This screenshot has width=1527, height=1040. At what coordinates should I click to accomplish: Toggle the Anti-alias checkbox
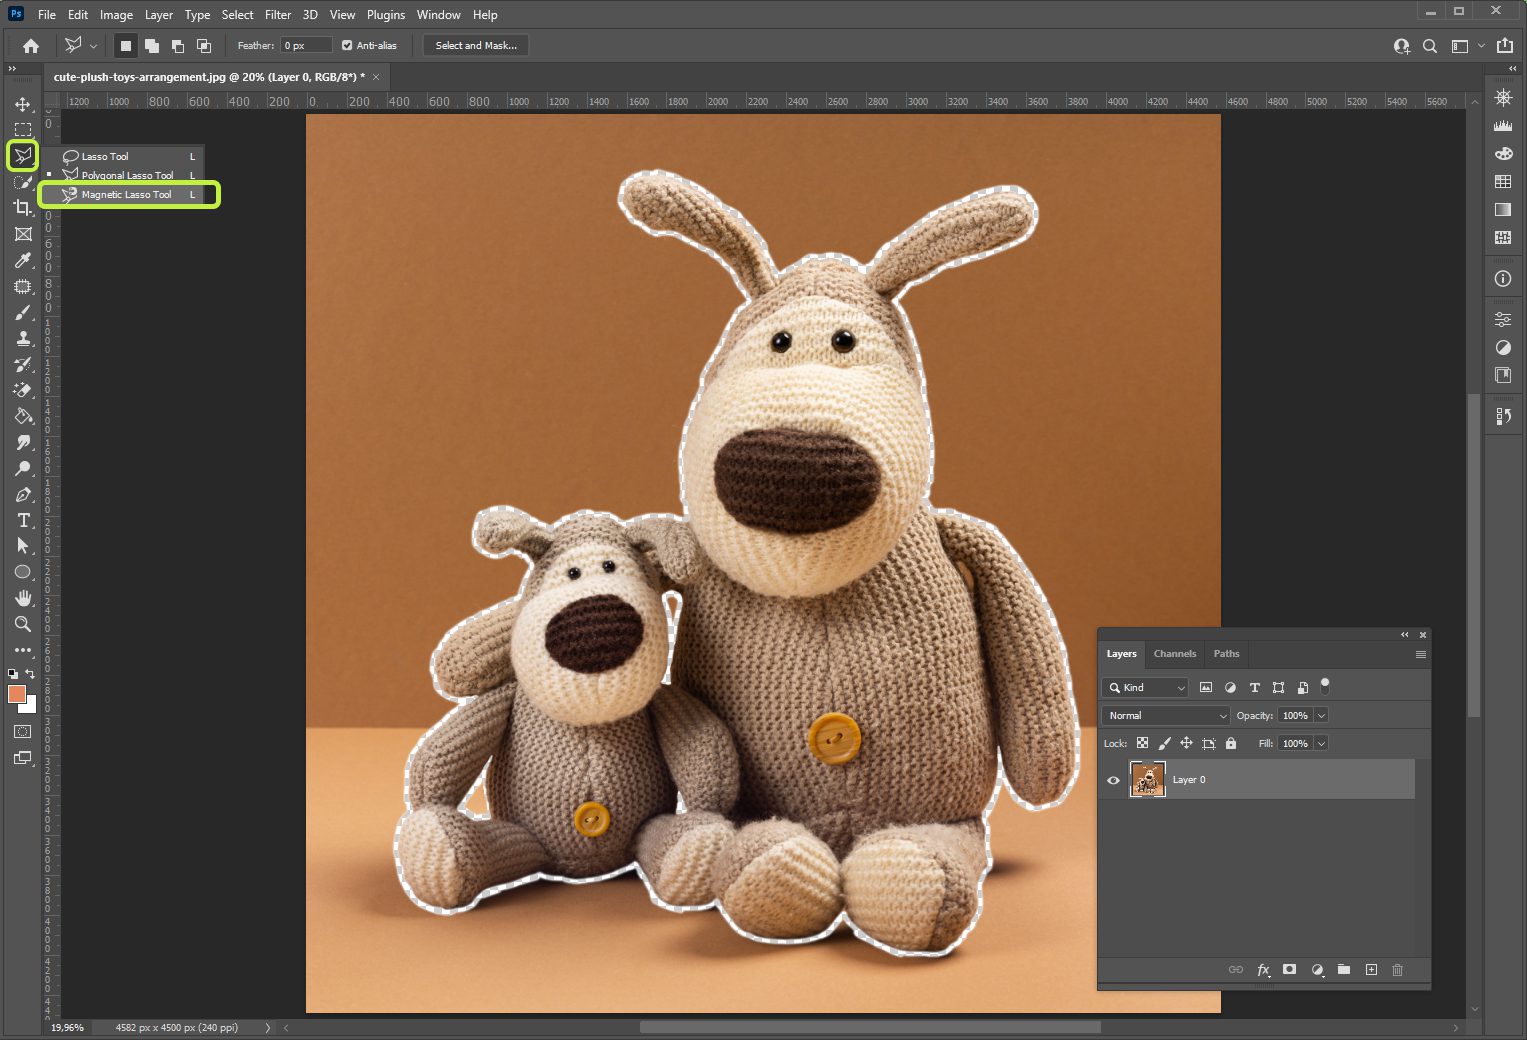[x=347, y=45]
